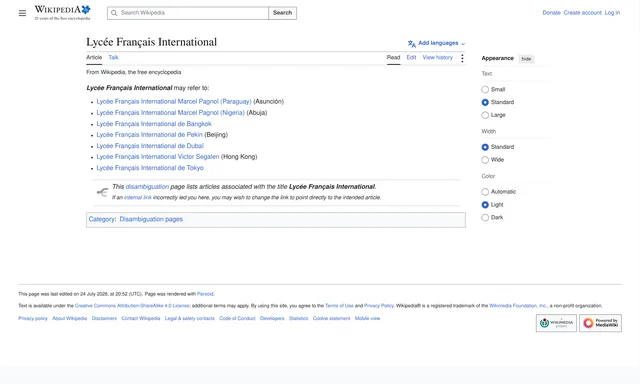Open Lycée Français International Marcel Pagnol (Paraguay) link
Screen dimensions: 640x384
pyautogui.click(x=174, y=102)
